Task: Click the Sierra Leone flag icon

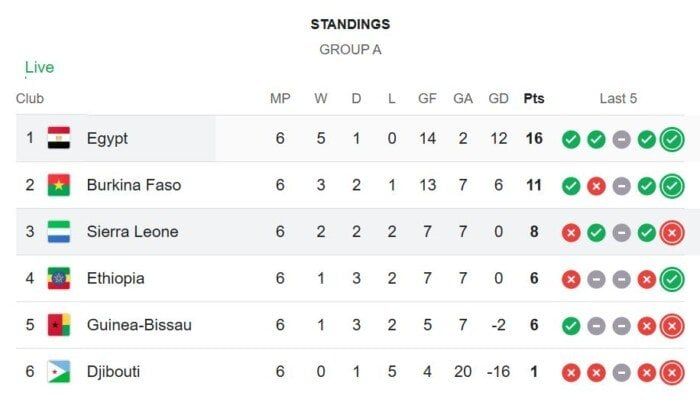Action: pos(59,231)
